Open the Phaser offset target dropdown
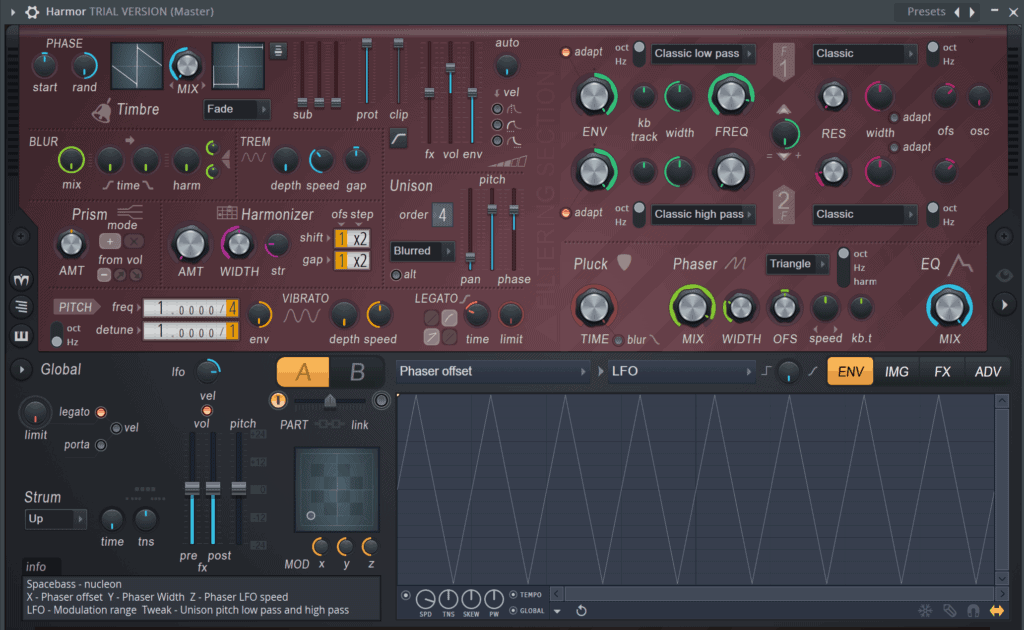This screenshot has width=1024, height=630. click(493, 371)
